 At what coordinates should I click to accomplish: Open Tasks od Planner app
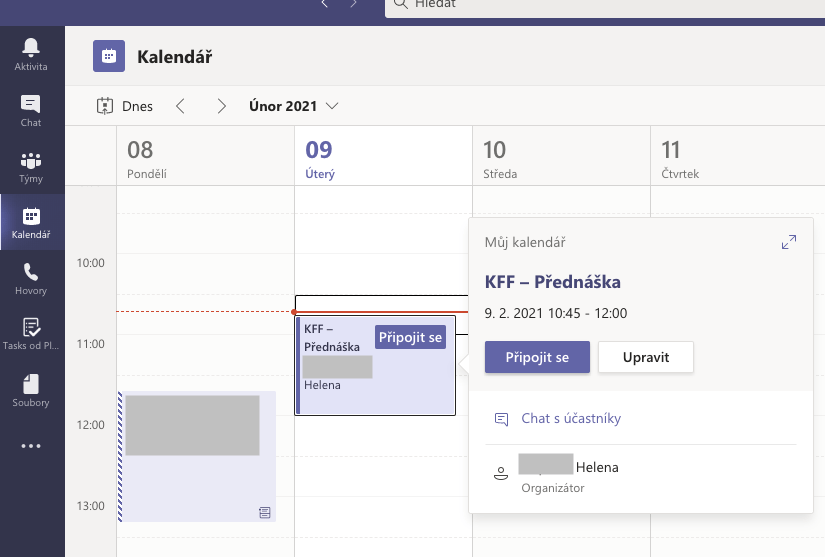(x=31, y=334)
